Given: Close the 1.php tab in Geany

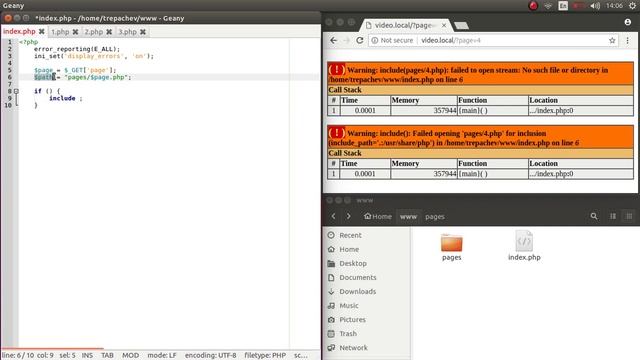Looking at the screenshot, I should tap(76, 32).
